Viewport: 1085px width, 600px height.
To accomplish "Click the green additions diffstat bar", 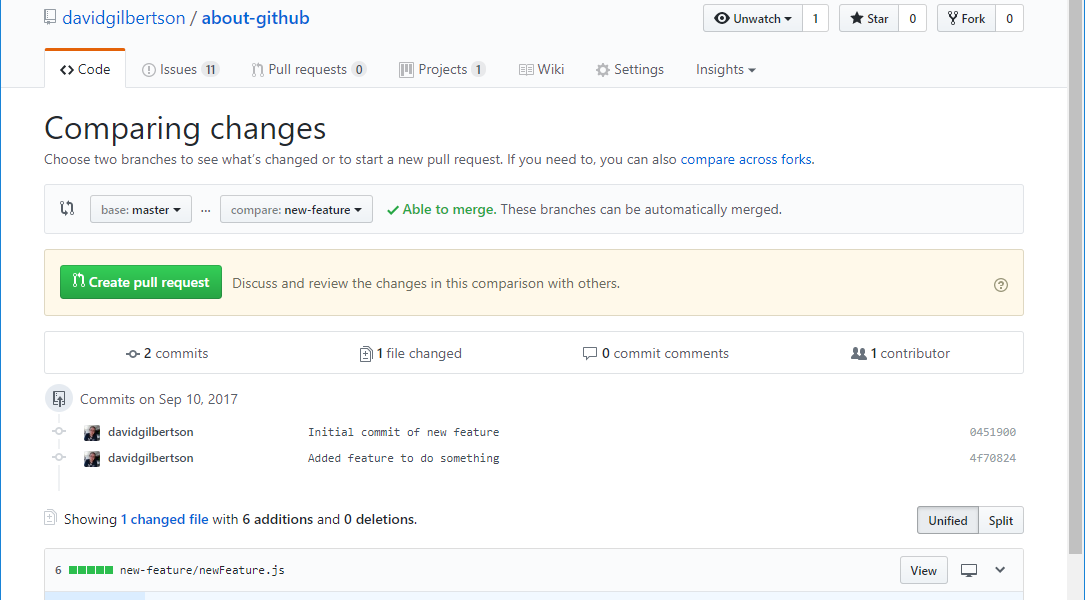I will [91, 570].
